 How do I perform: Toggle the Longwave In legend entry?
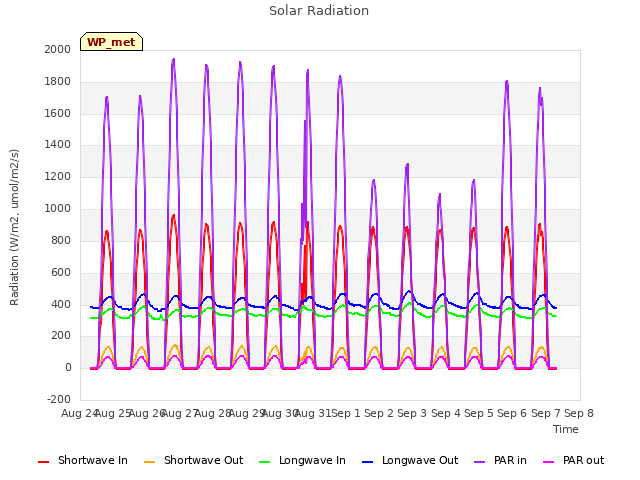[302, 460]
